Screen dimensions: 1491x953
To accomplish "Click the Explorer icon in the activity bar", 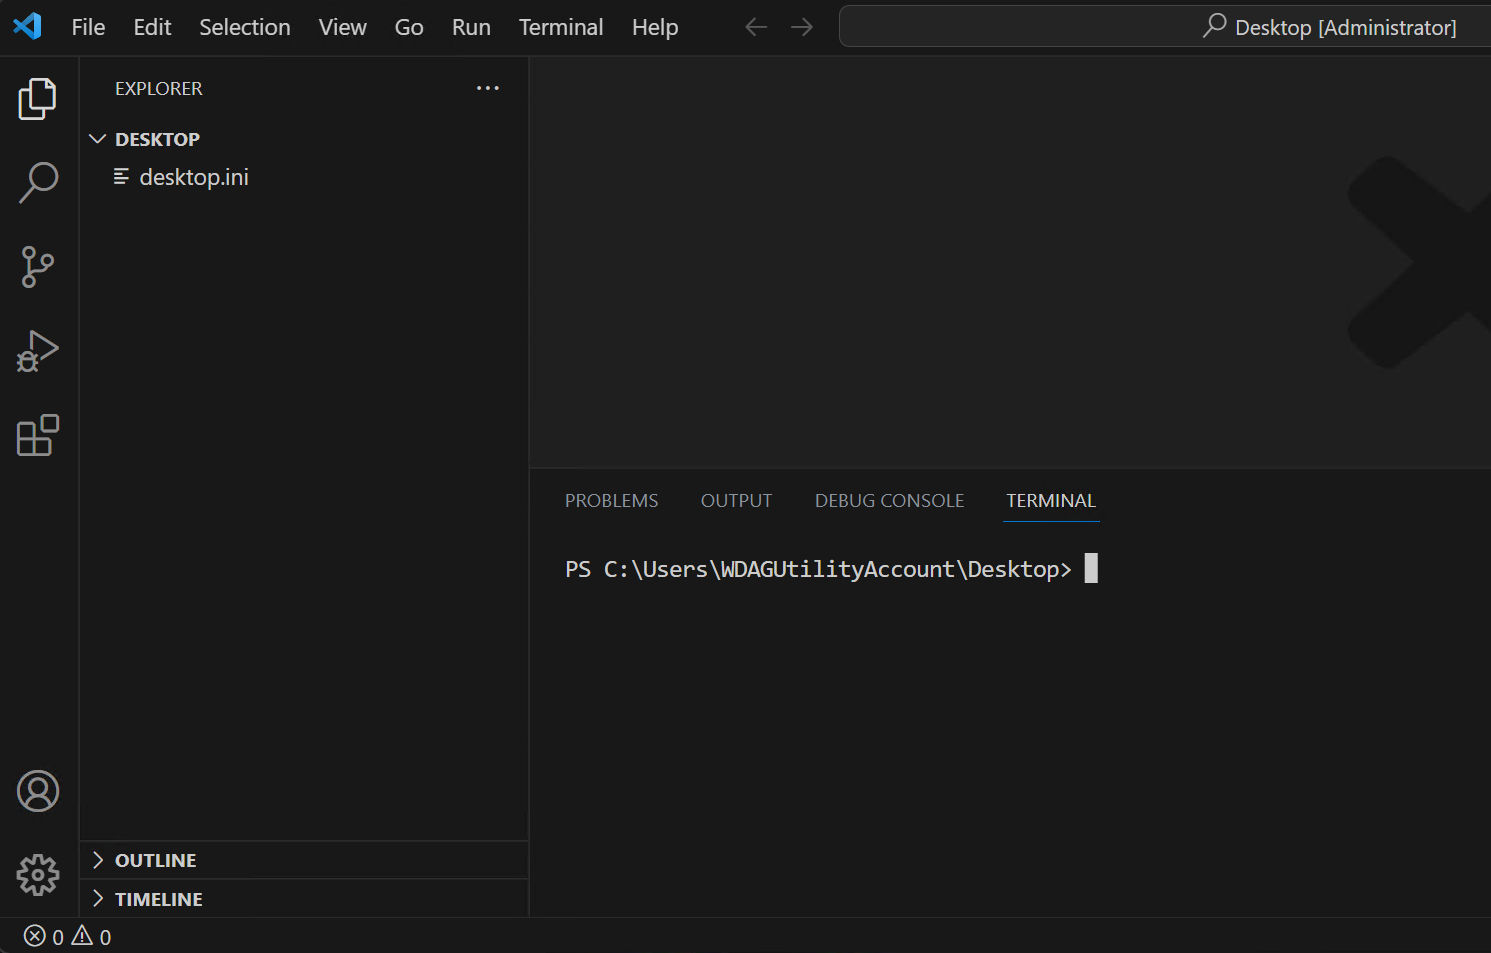I will [38, 99].
